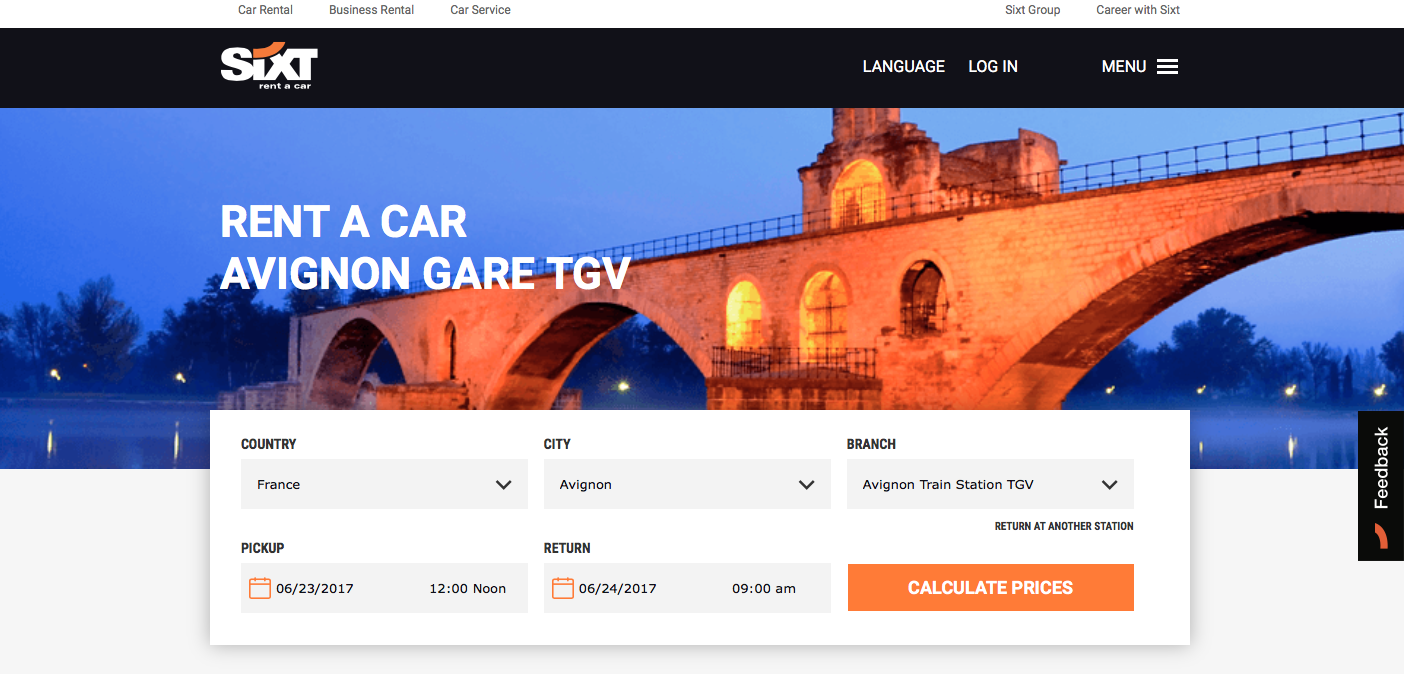
Task: Select Return at Another Station link
Action: click(1064, 526)
